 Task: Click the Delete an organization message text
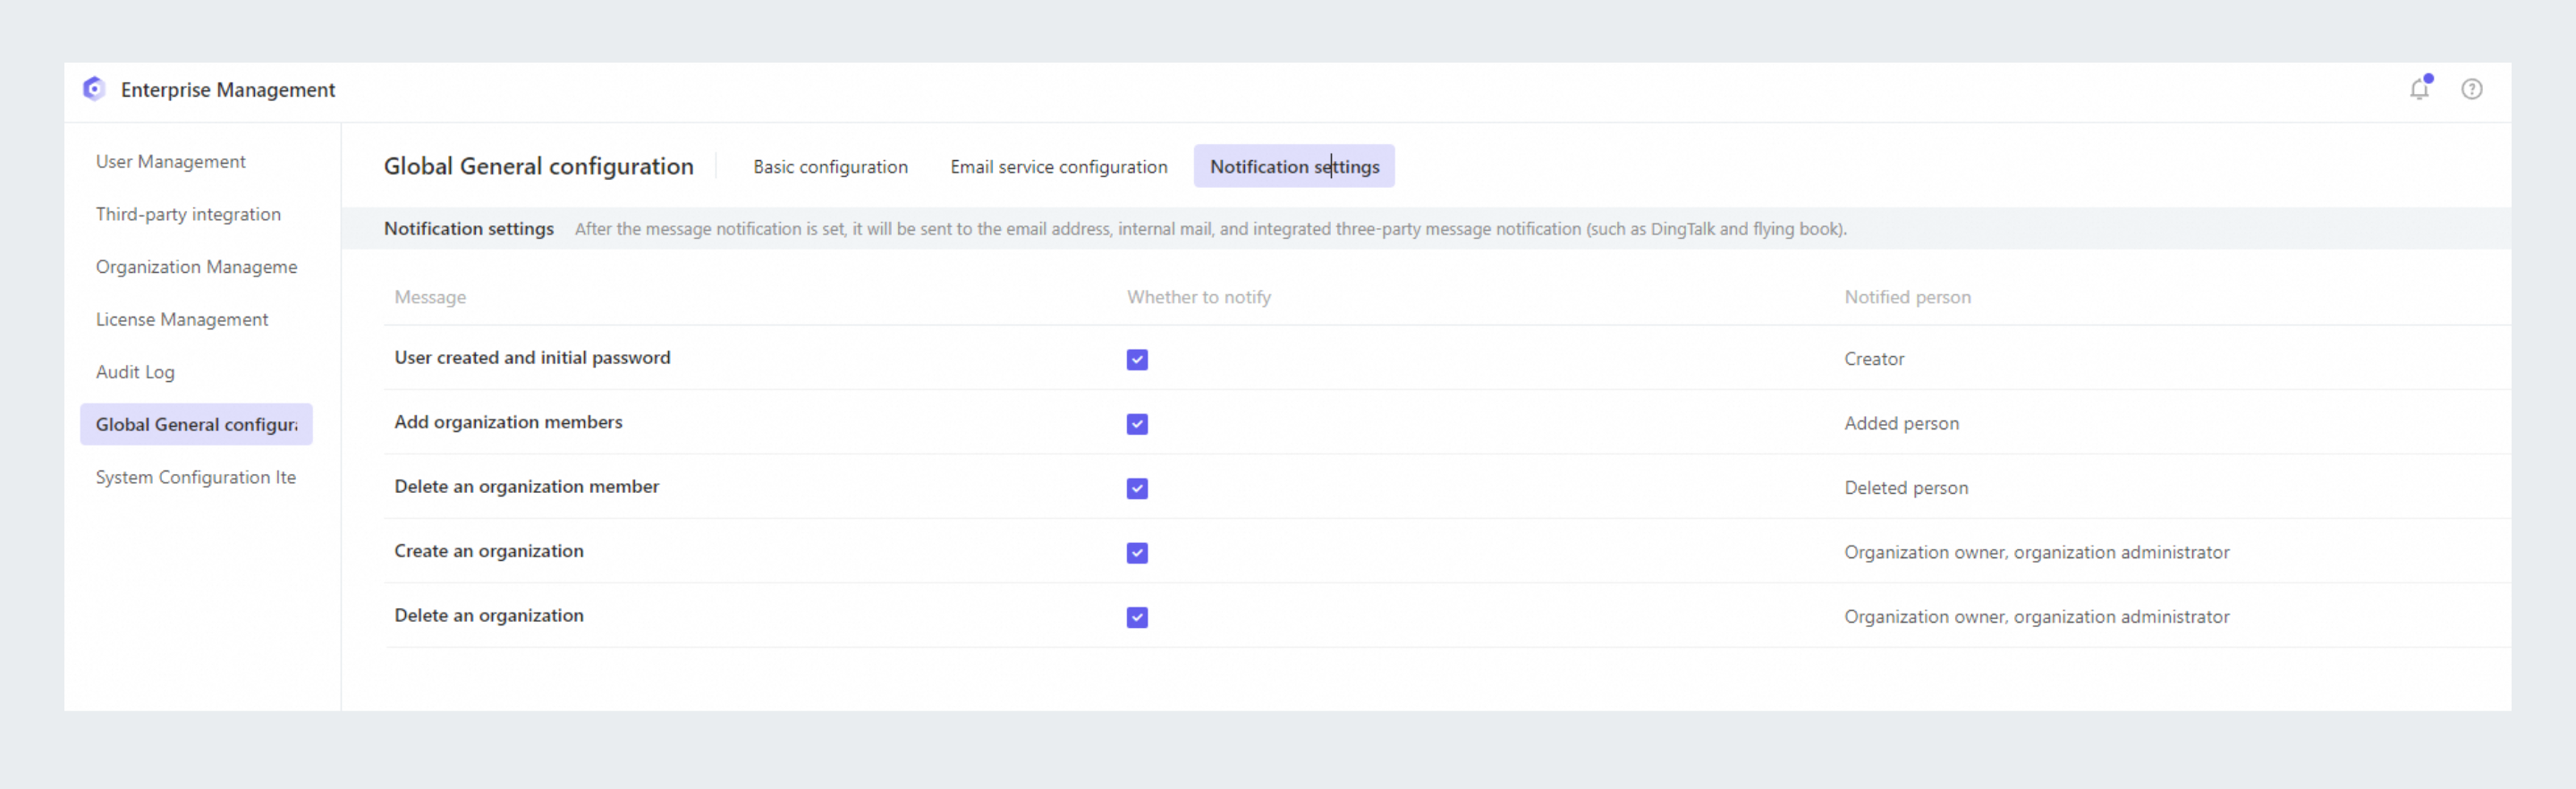tap(489, 616)
